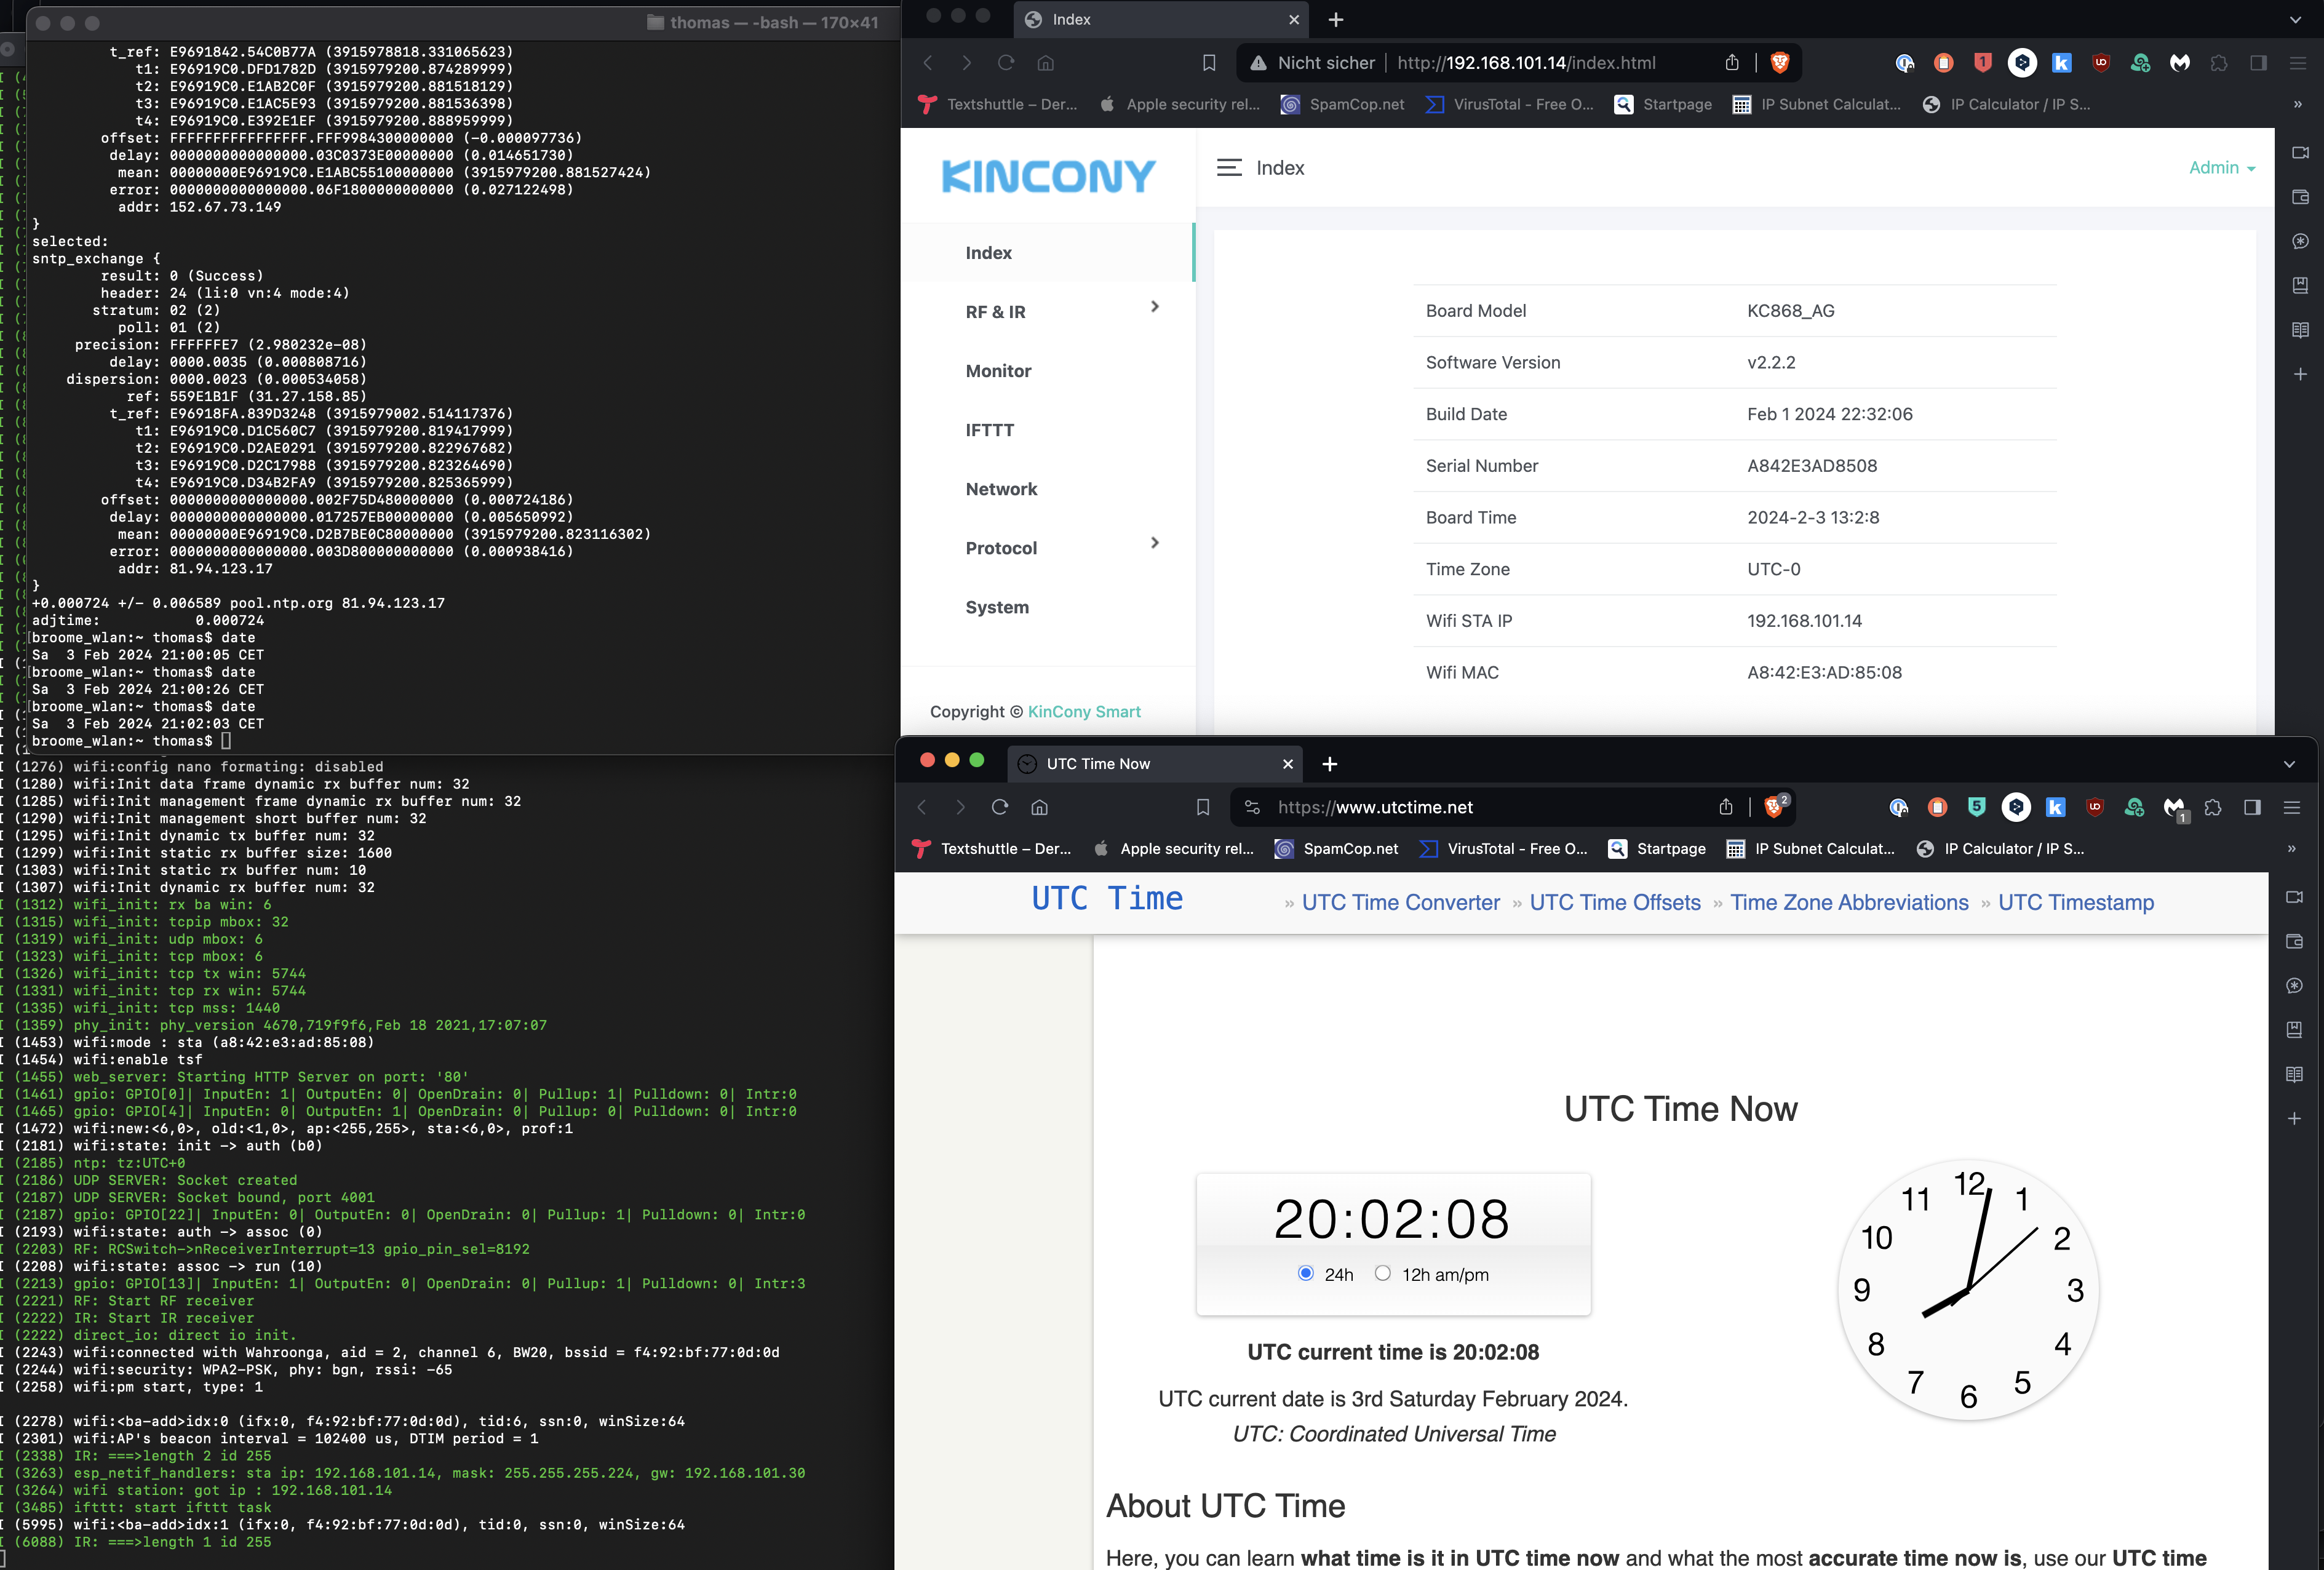The height and width of the screenshot is (1570, 2324).
Task: Toggle sidebar panel icon in lower browser toolbar
Action: (x=2252, y=807)
